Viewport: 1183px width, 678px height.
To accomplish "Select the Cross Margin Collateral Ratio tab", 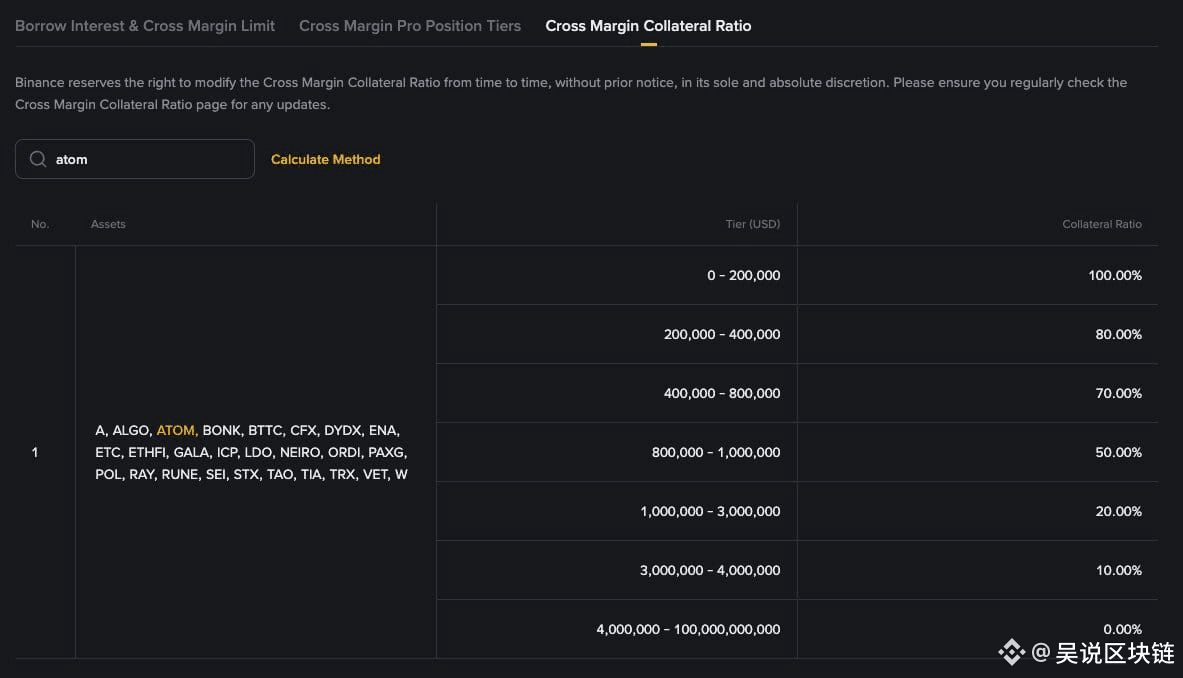I will (648, 26).
